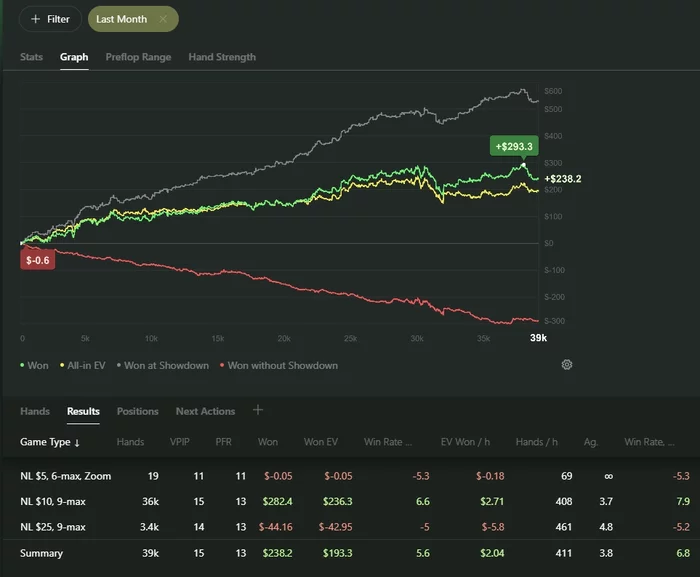
Task: Switch to the Hands tab
Action: click(35, 411)
